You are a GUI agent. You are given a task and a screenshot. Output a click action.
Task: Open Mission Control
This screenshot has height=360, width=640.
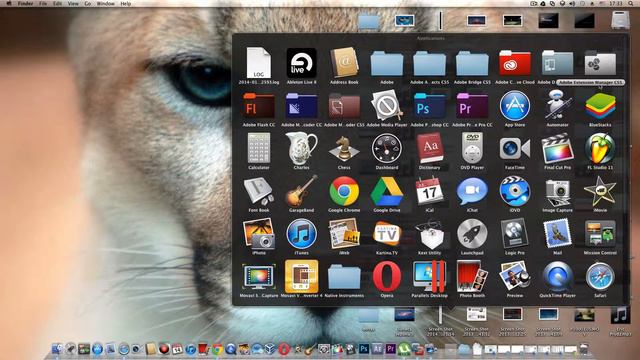tap(600, 234)
